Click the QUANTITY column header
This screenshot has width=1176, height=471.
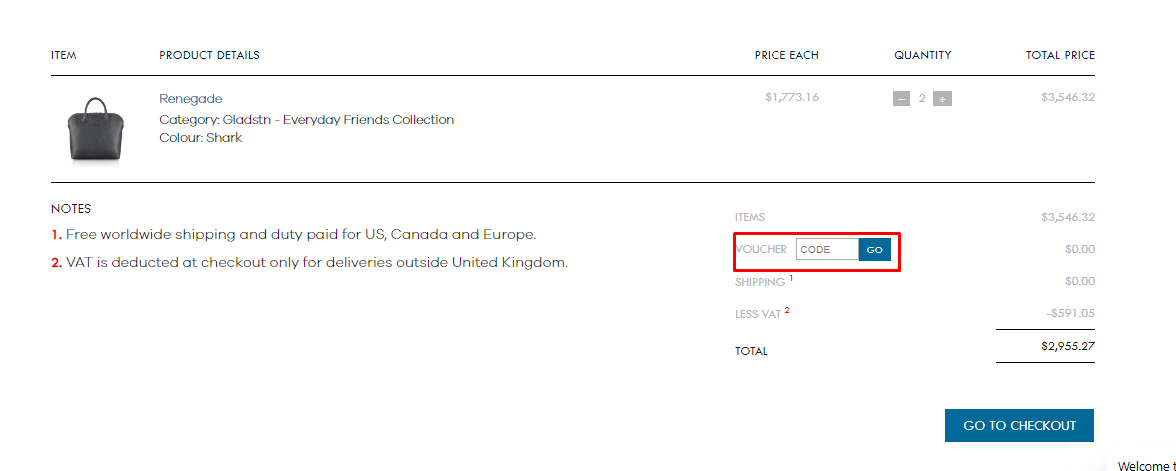(922, 56)
